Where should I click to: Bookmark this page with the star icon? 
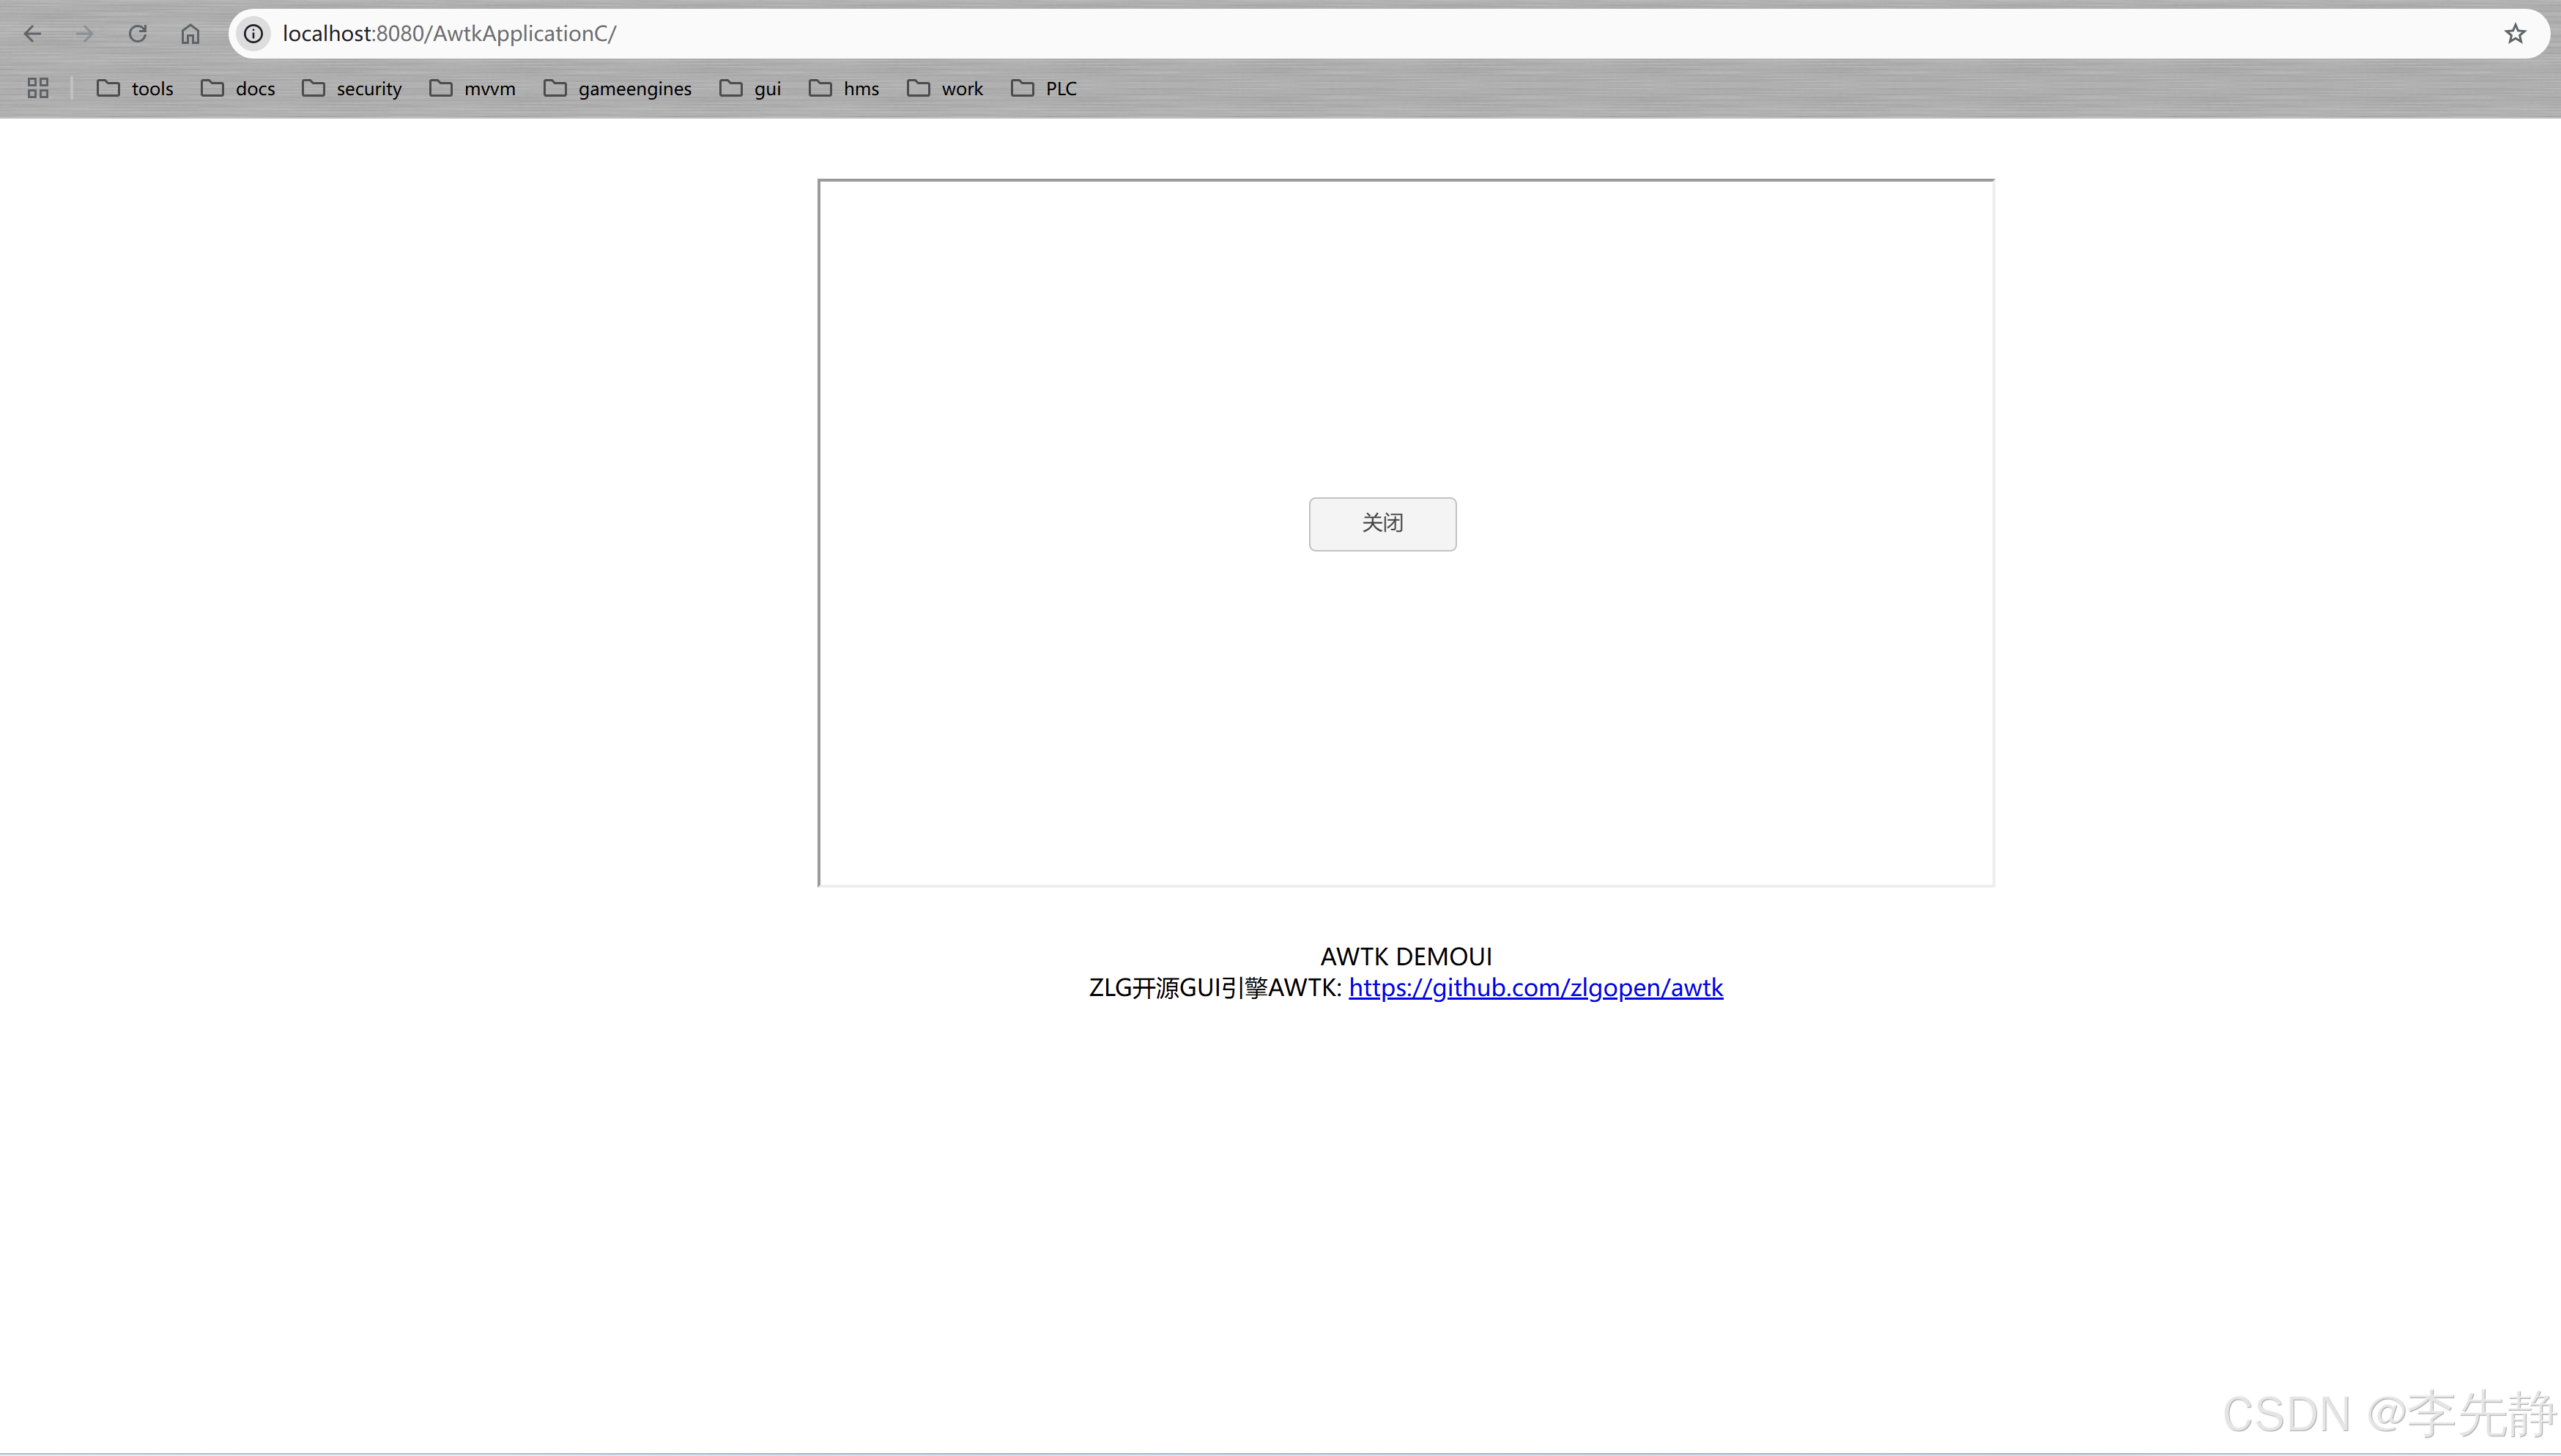pos(2515,34)
